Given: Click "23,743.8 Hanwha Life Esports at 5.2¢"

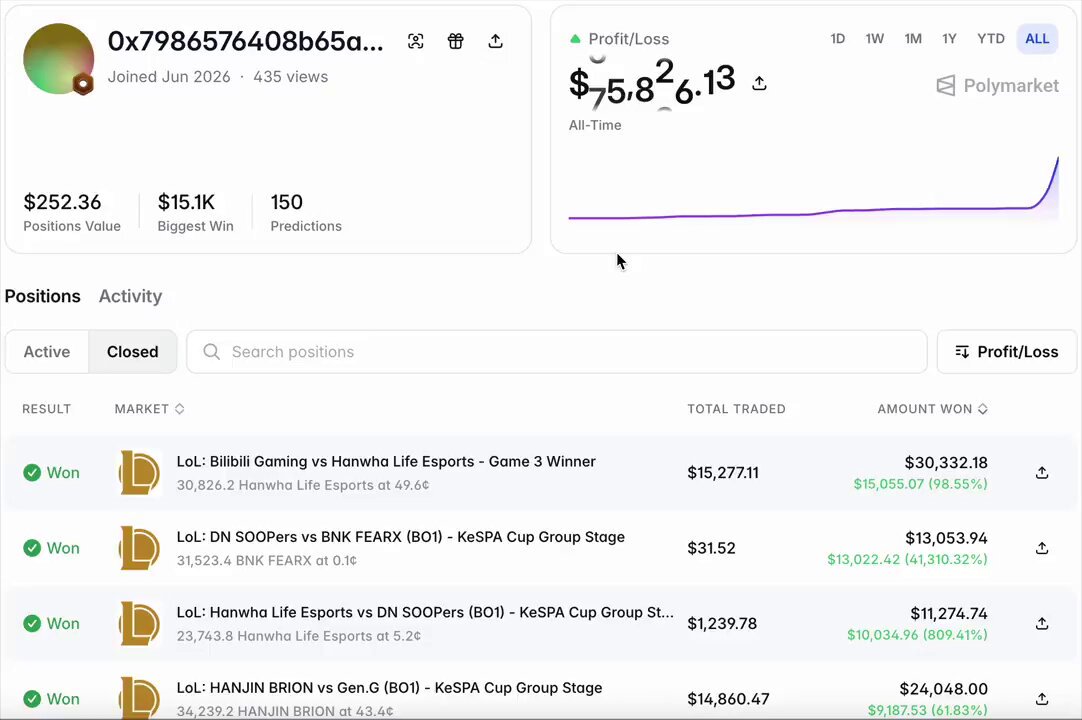Looking at the screenshot, I should click(299, 636).
